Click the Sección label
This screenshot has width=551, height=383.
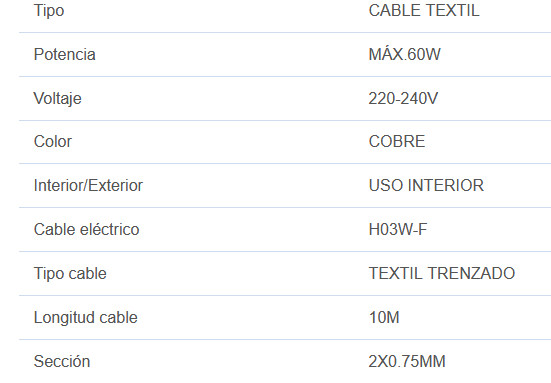(62, 361)
